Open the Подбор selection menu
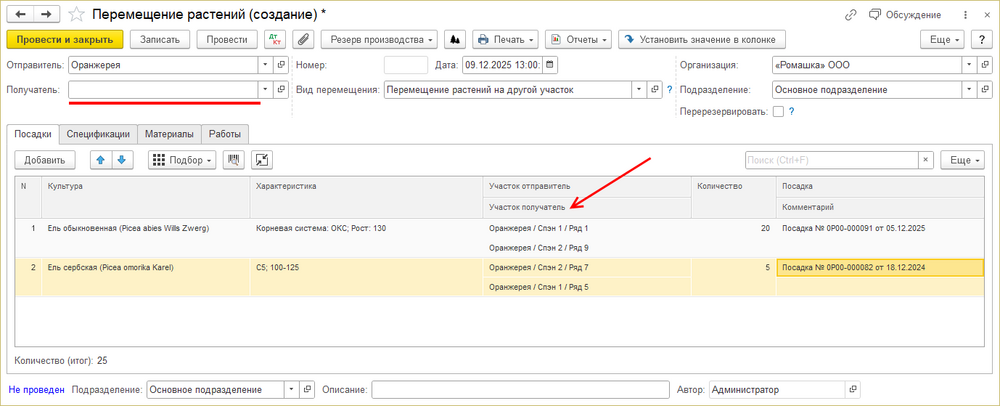Screen dimensions: 1000x406 [x=182, y=160]
